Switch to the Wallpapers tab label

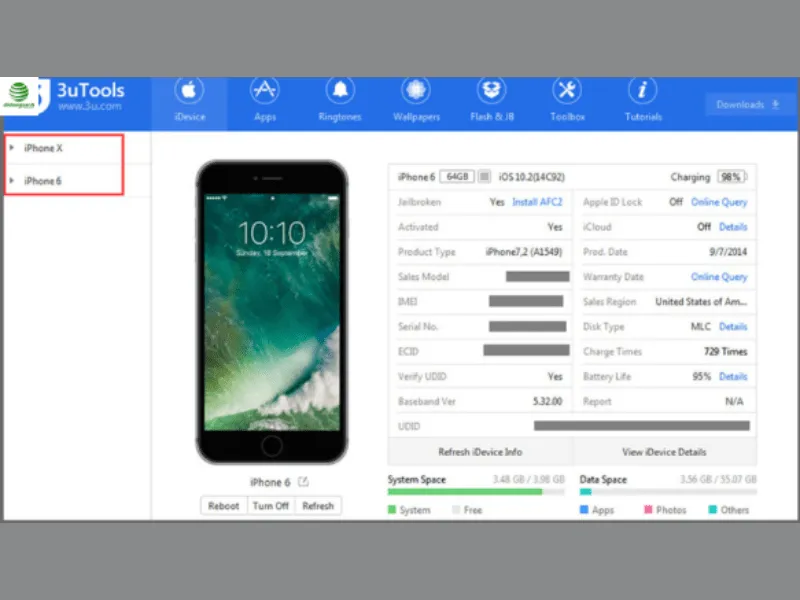416,117
